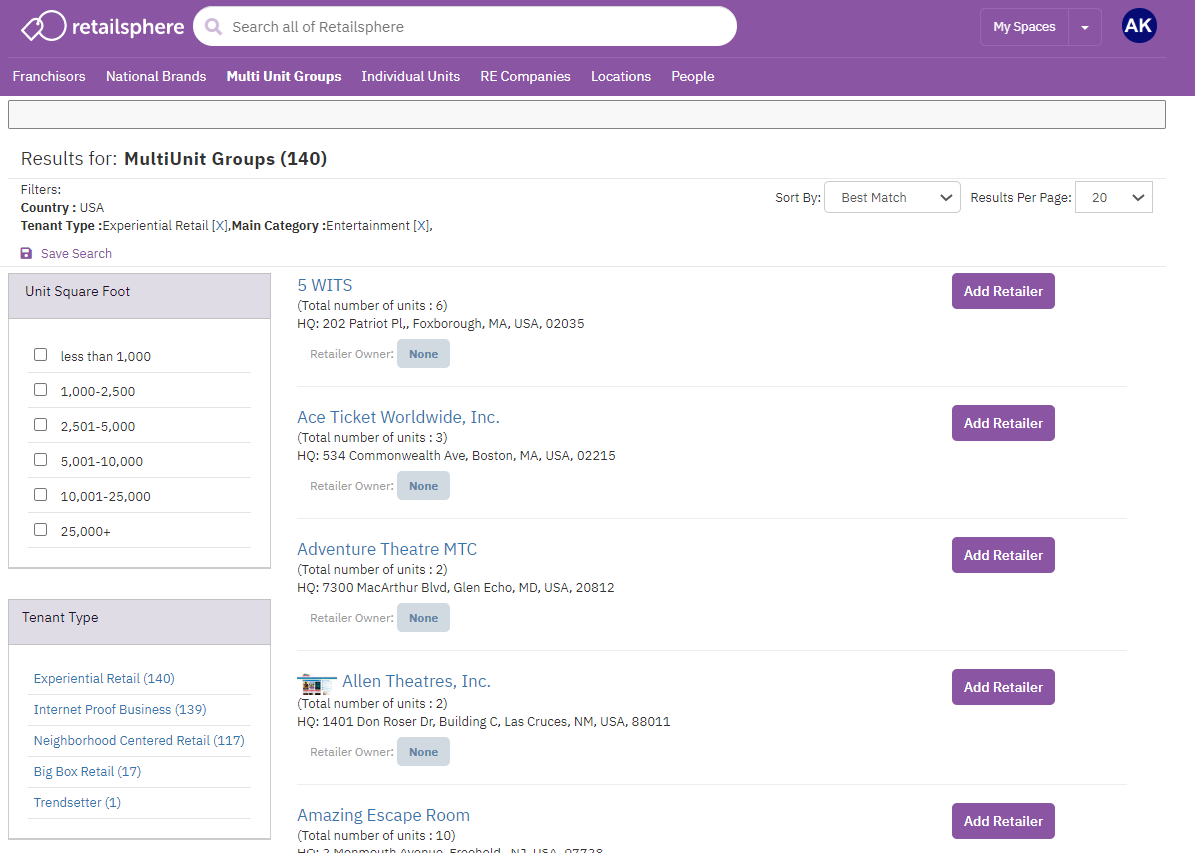
Task: Filter by Big Box Retail (17)
Action: coord(88,771)
